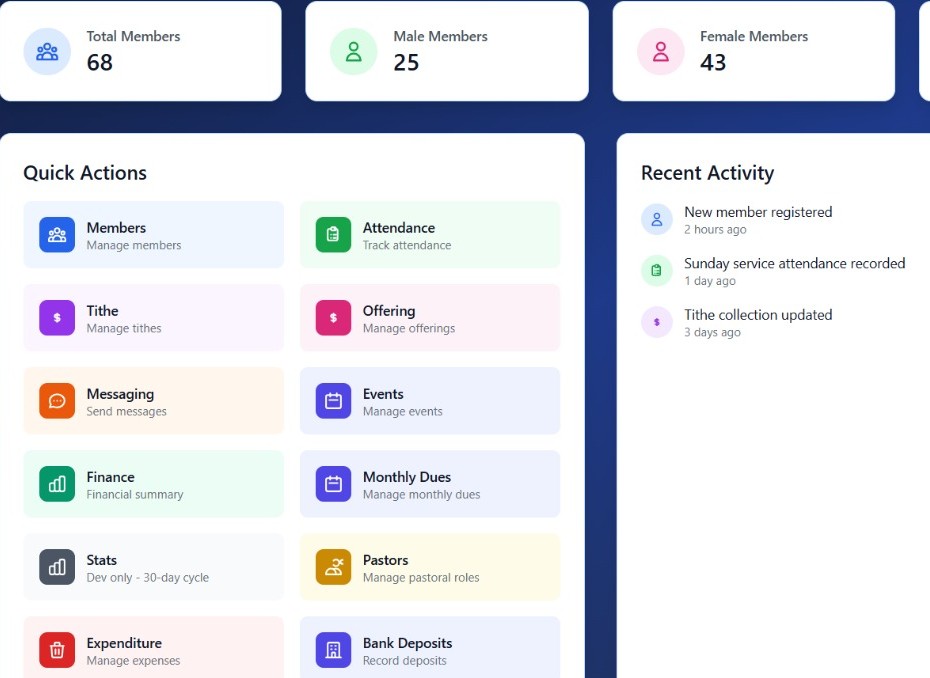
Task: Open the Messaging chat bubble icon
Action: click(x=57, y=401)
